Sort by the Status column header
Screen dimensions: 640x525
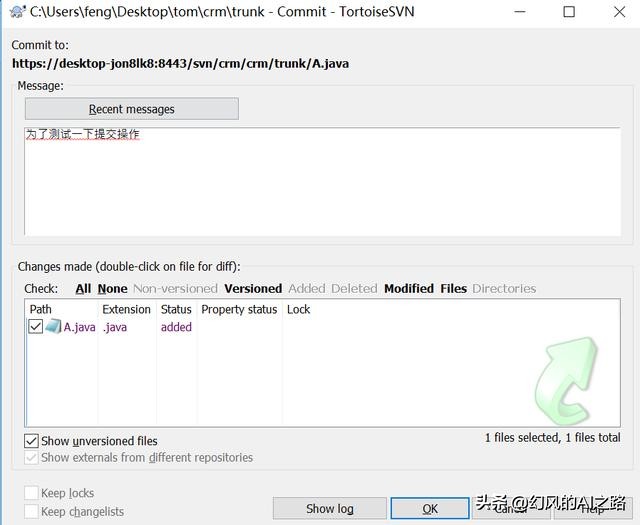tap(176, 309)
